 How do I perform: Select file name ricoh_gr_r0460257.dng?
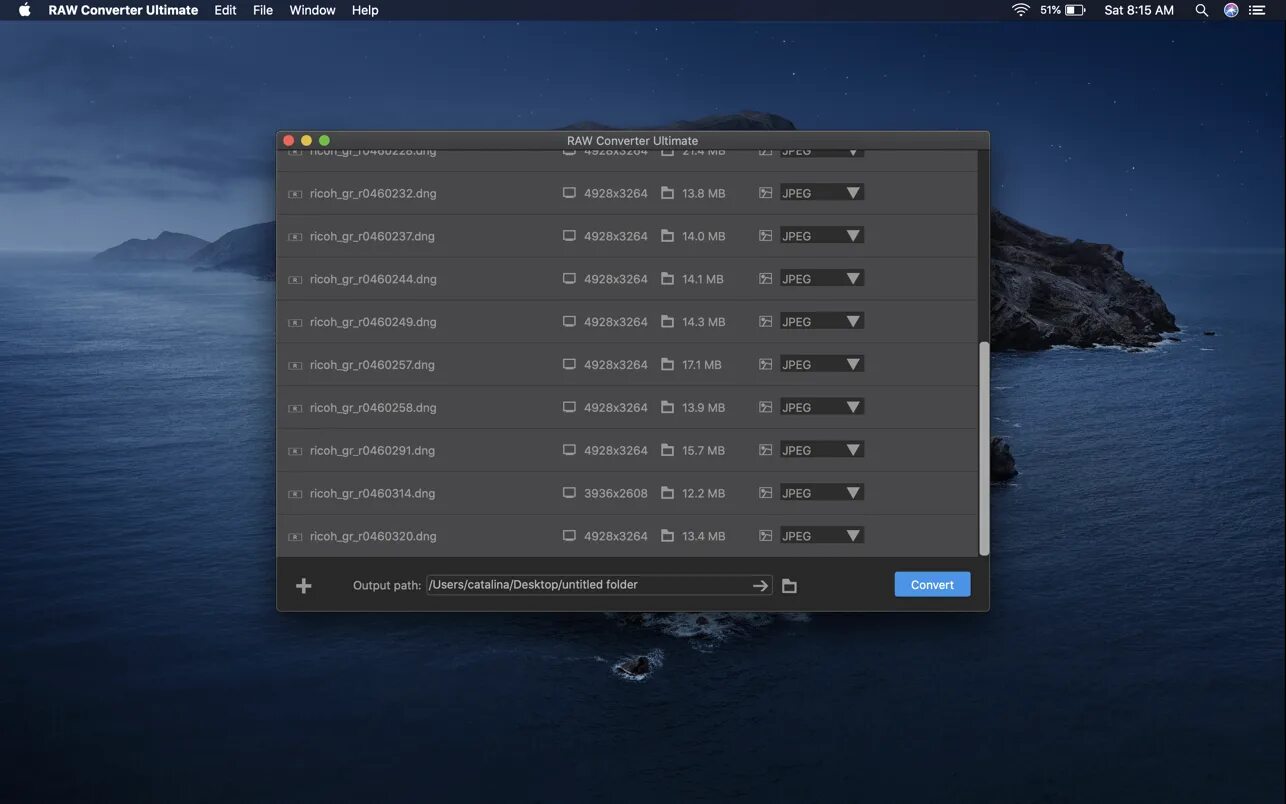tap(372, 366)
